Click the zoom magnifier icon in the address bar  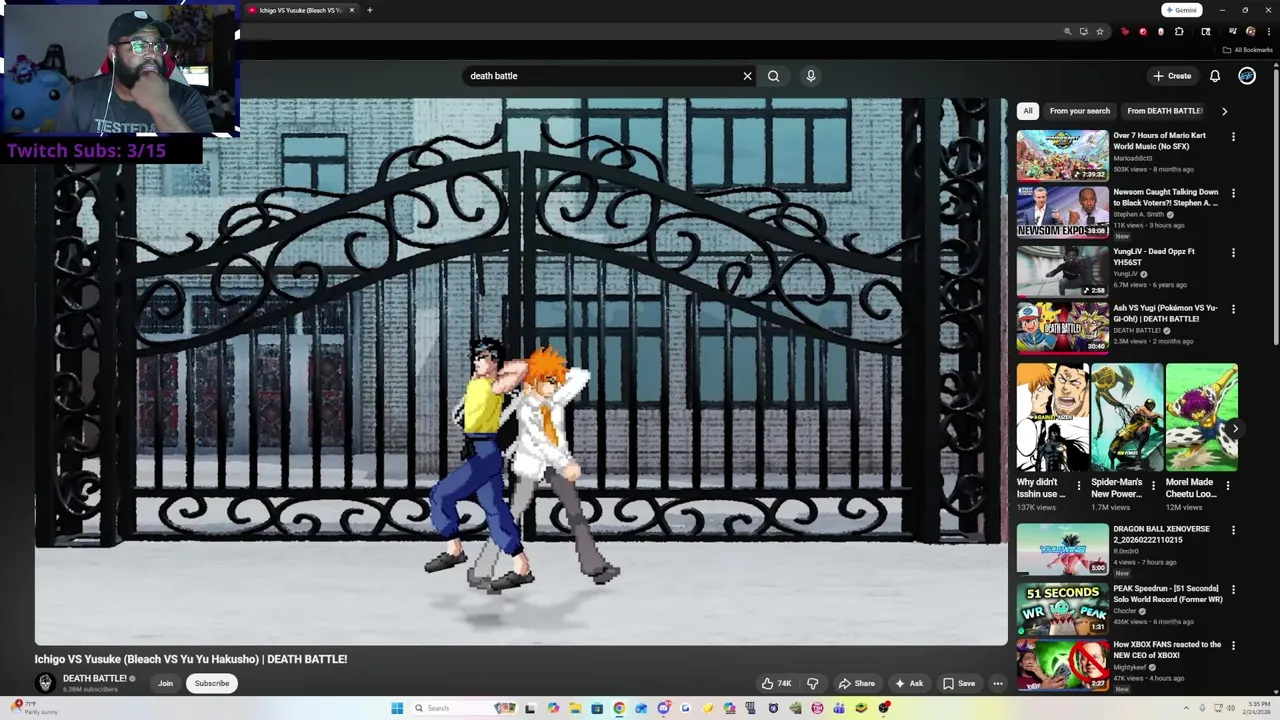(1067, 31)
